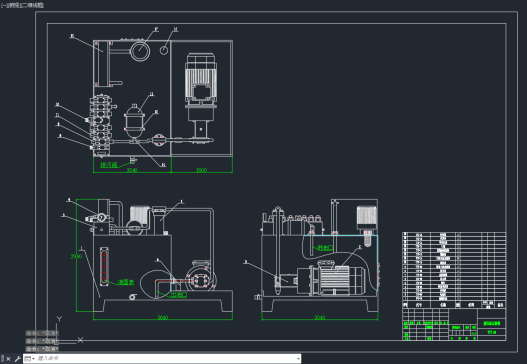Expand command history with the arrow
This screenshot has height=364, width=527.
click(x=298, y=359)
